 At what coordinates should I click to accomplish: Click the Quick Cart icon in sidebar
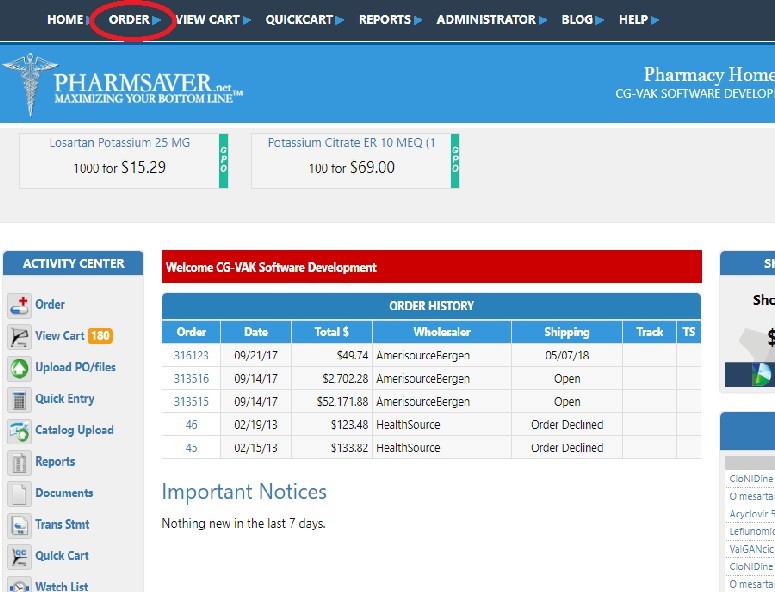pos(19,557)
